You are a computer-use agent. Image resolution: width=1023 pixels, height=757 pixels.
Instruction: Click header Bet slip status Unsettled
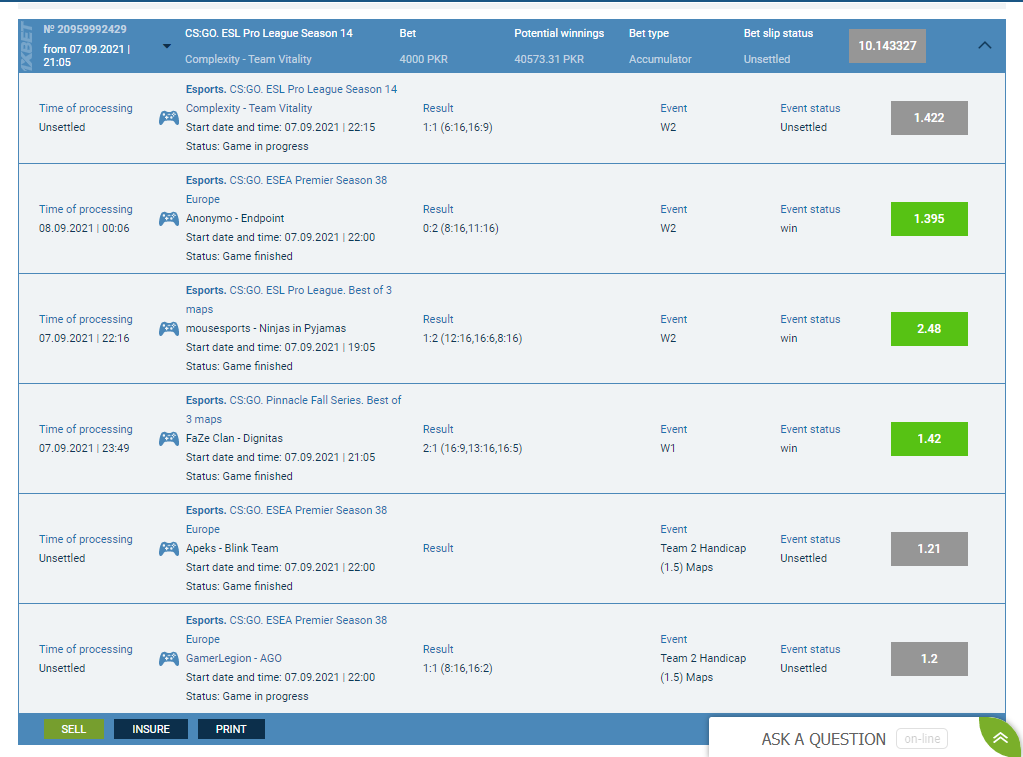click(767, 59)
